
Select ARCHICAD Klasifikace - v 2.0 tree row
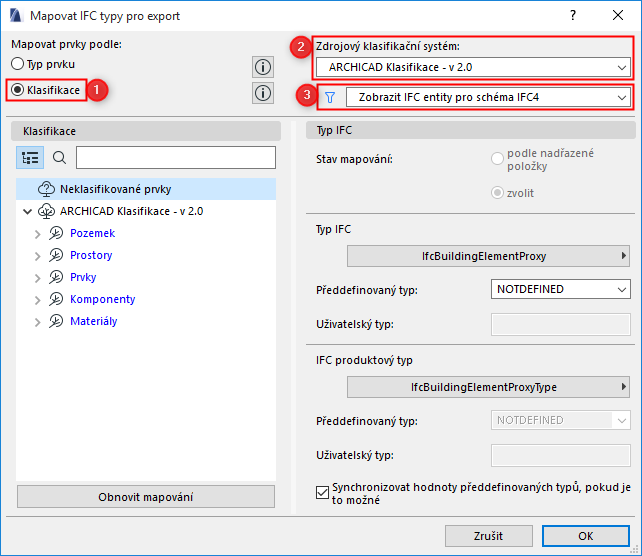(x=146, y=211)
